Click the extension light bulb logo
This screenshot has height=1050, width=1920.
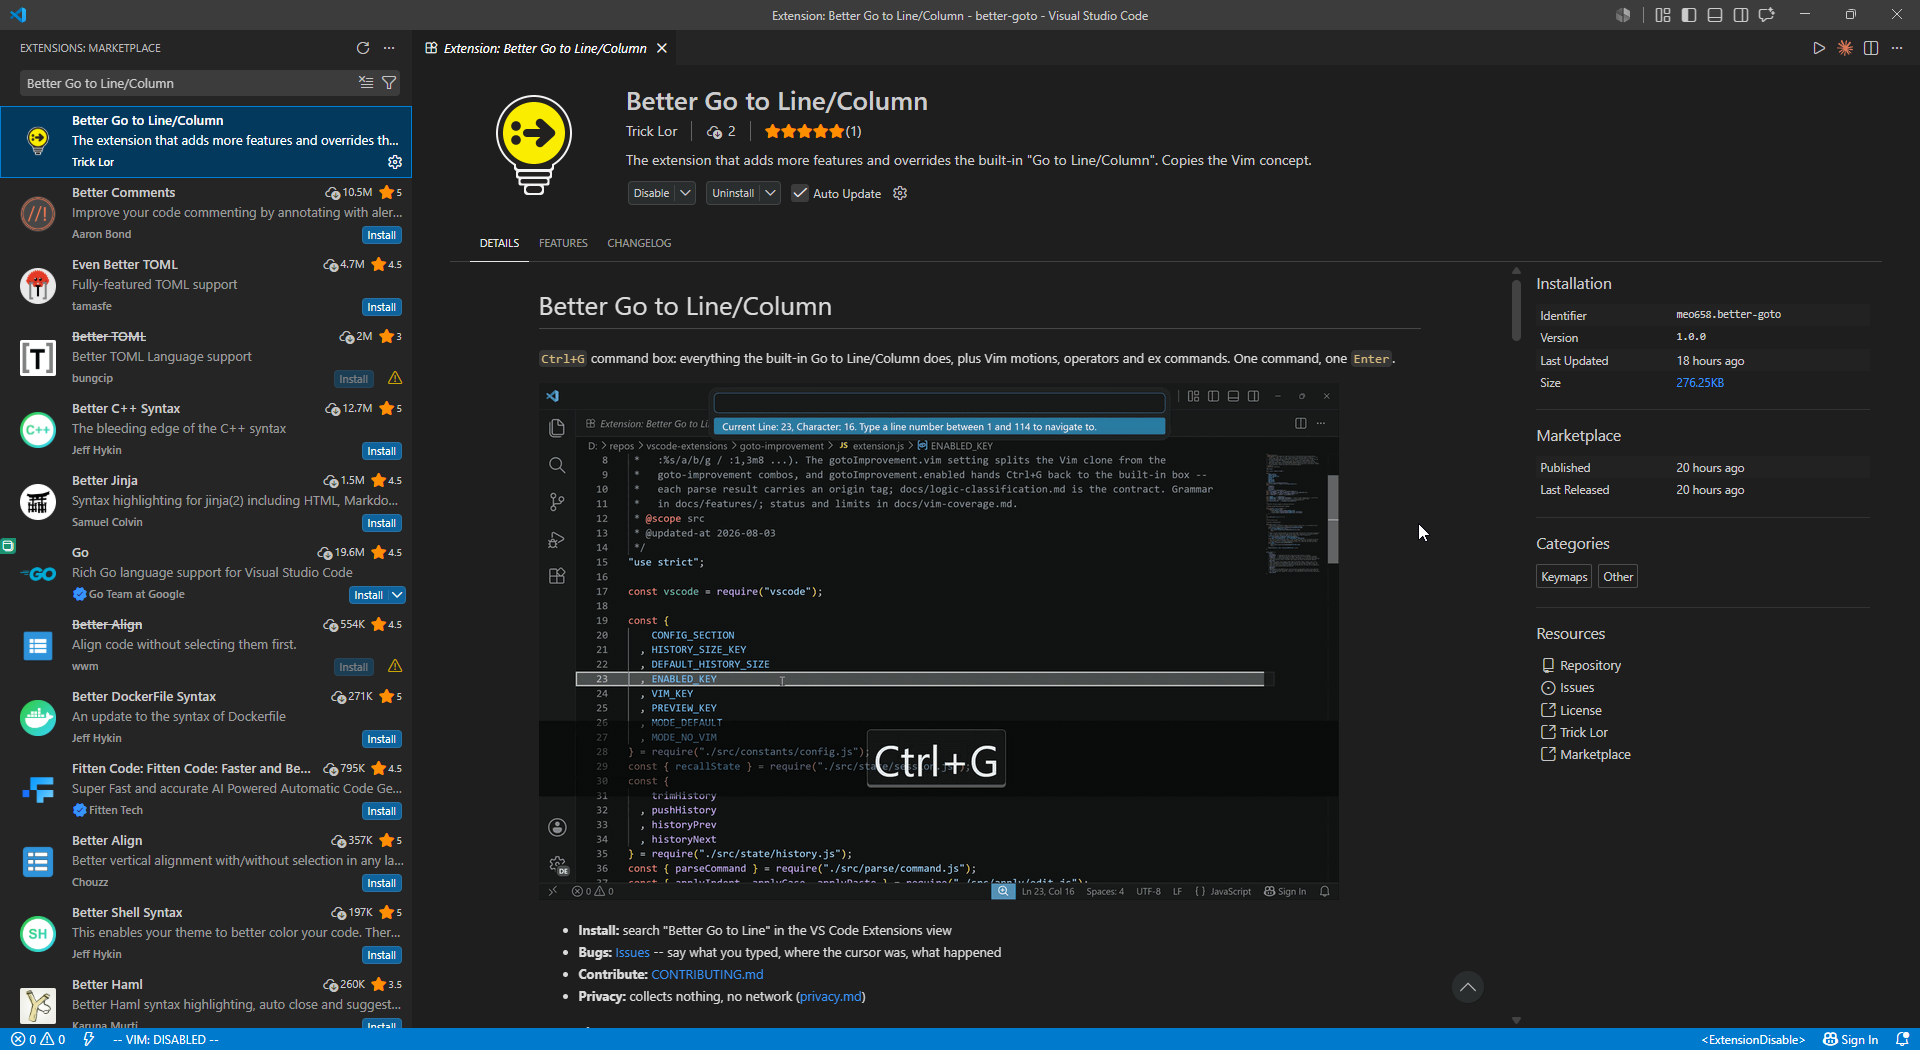534,144
